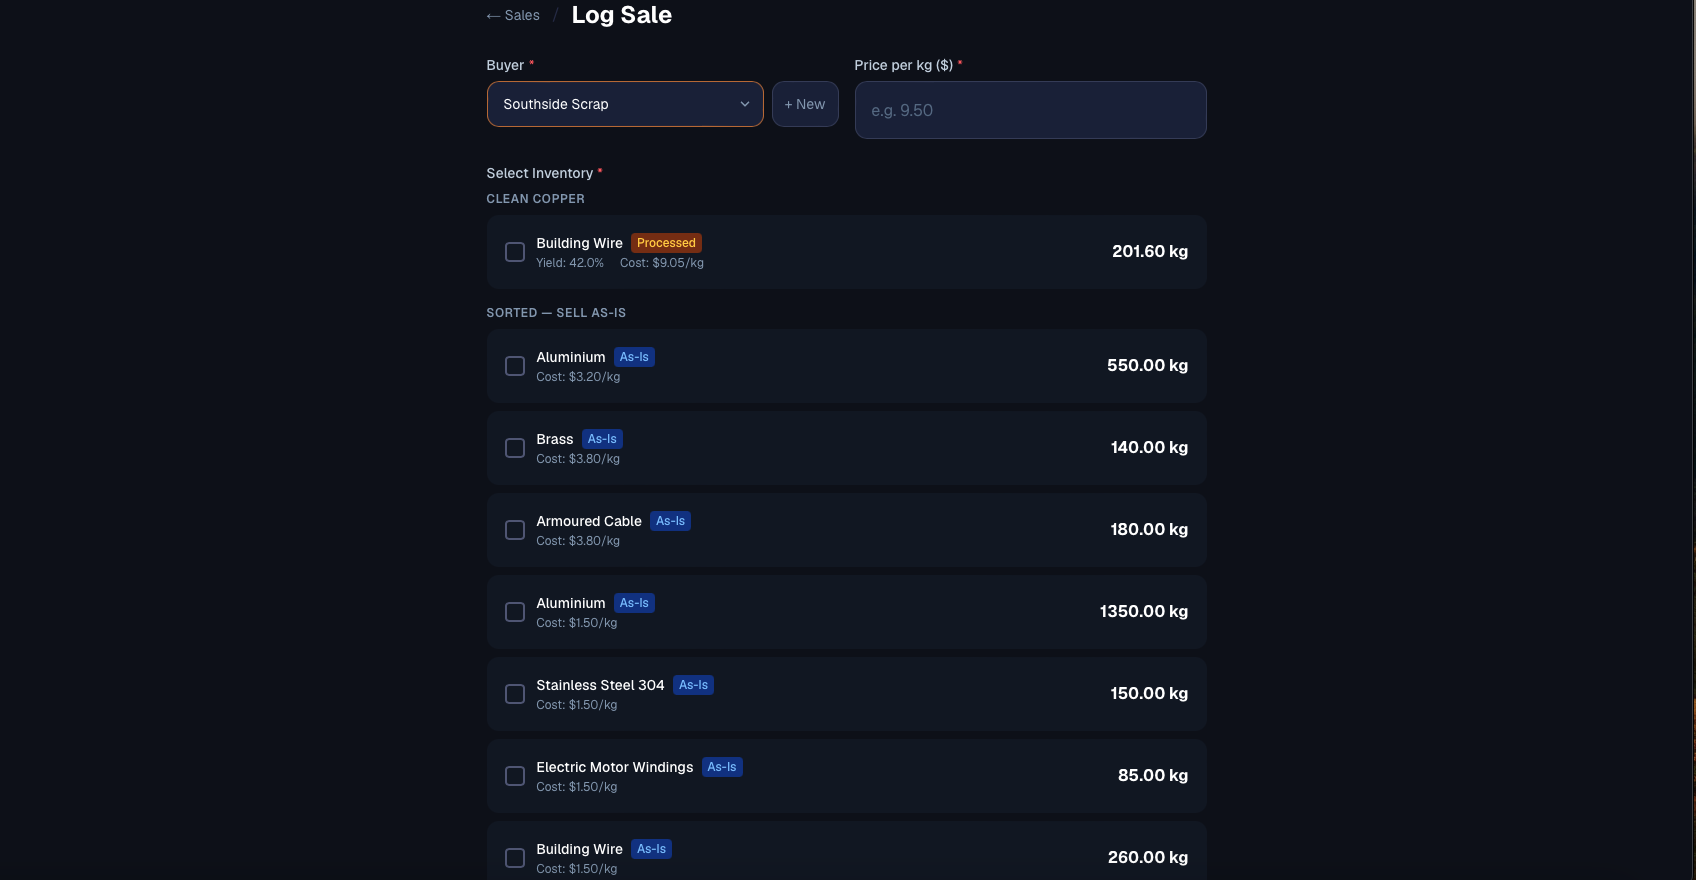Click the Armoured Cable row weight 180.00 kg
The height and width of the screenshot is (880, 1696).
pos(1149,530)
